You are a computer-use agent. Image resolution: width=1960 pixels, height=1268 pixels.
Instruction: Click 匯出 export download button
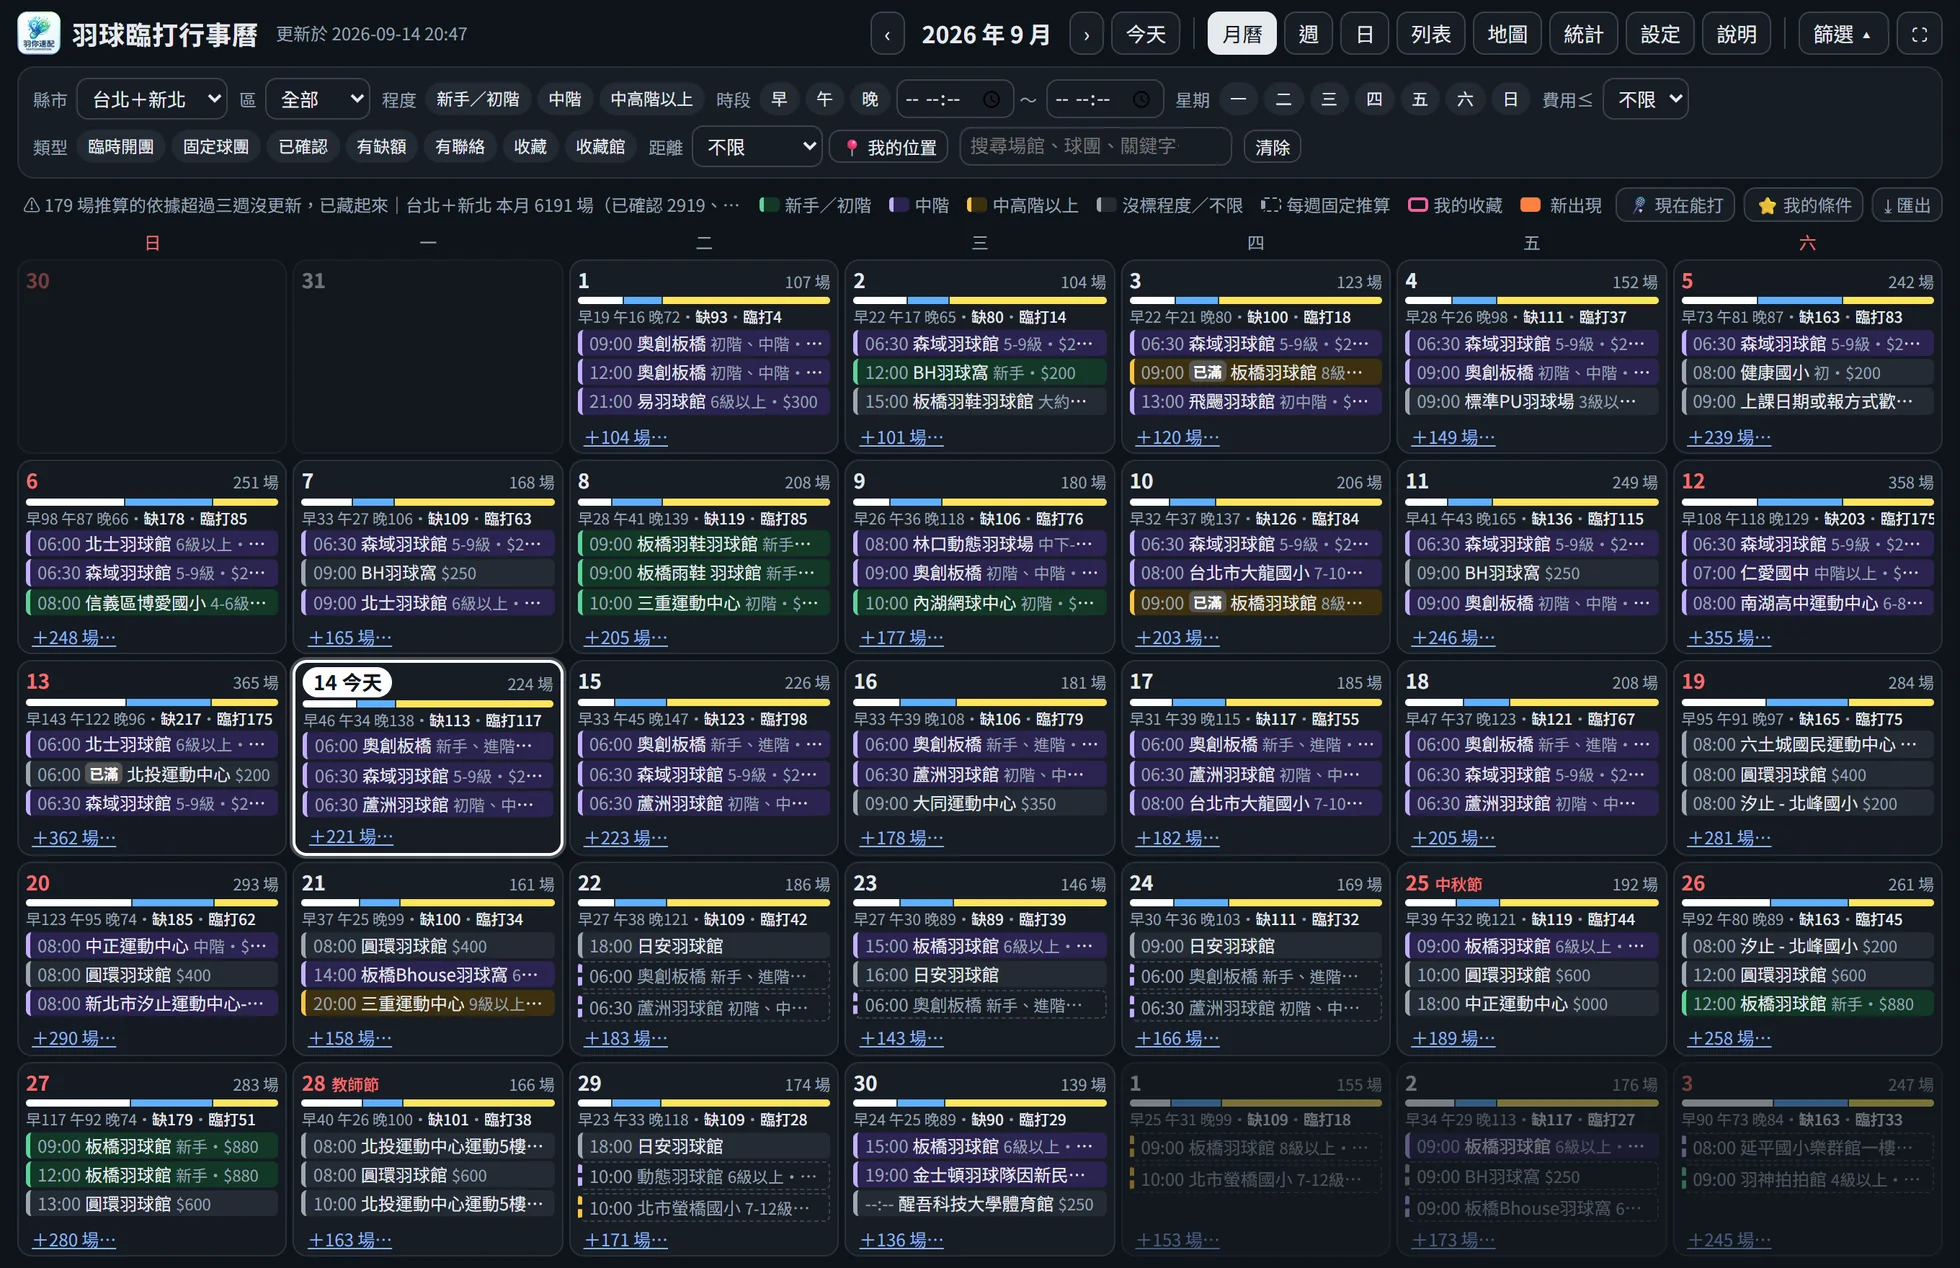pyautogui.click(x=1907, y=205)
